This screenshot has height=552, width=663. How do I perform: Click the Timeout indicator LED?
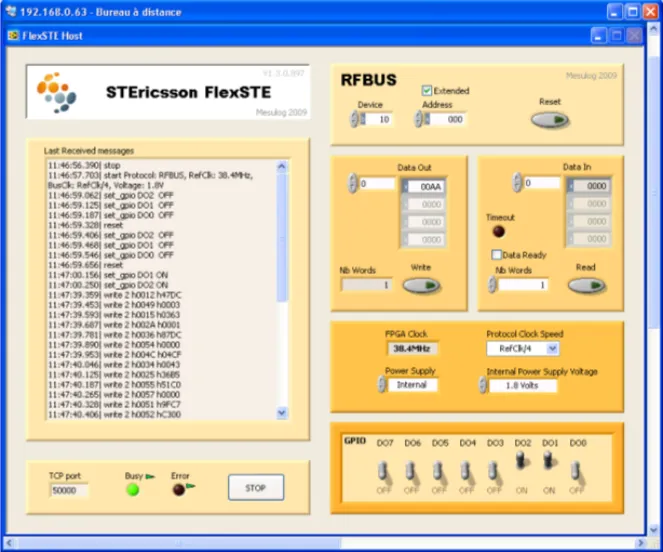[x=499, y=231]
